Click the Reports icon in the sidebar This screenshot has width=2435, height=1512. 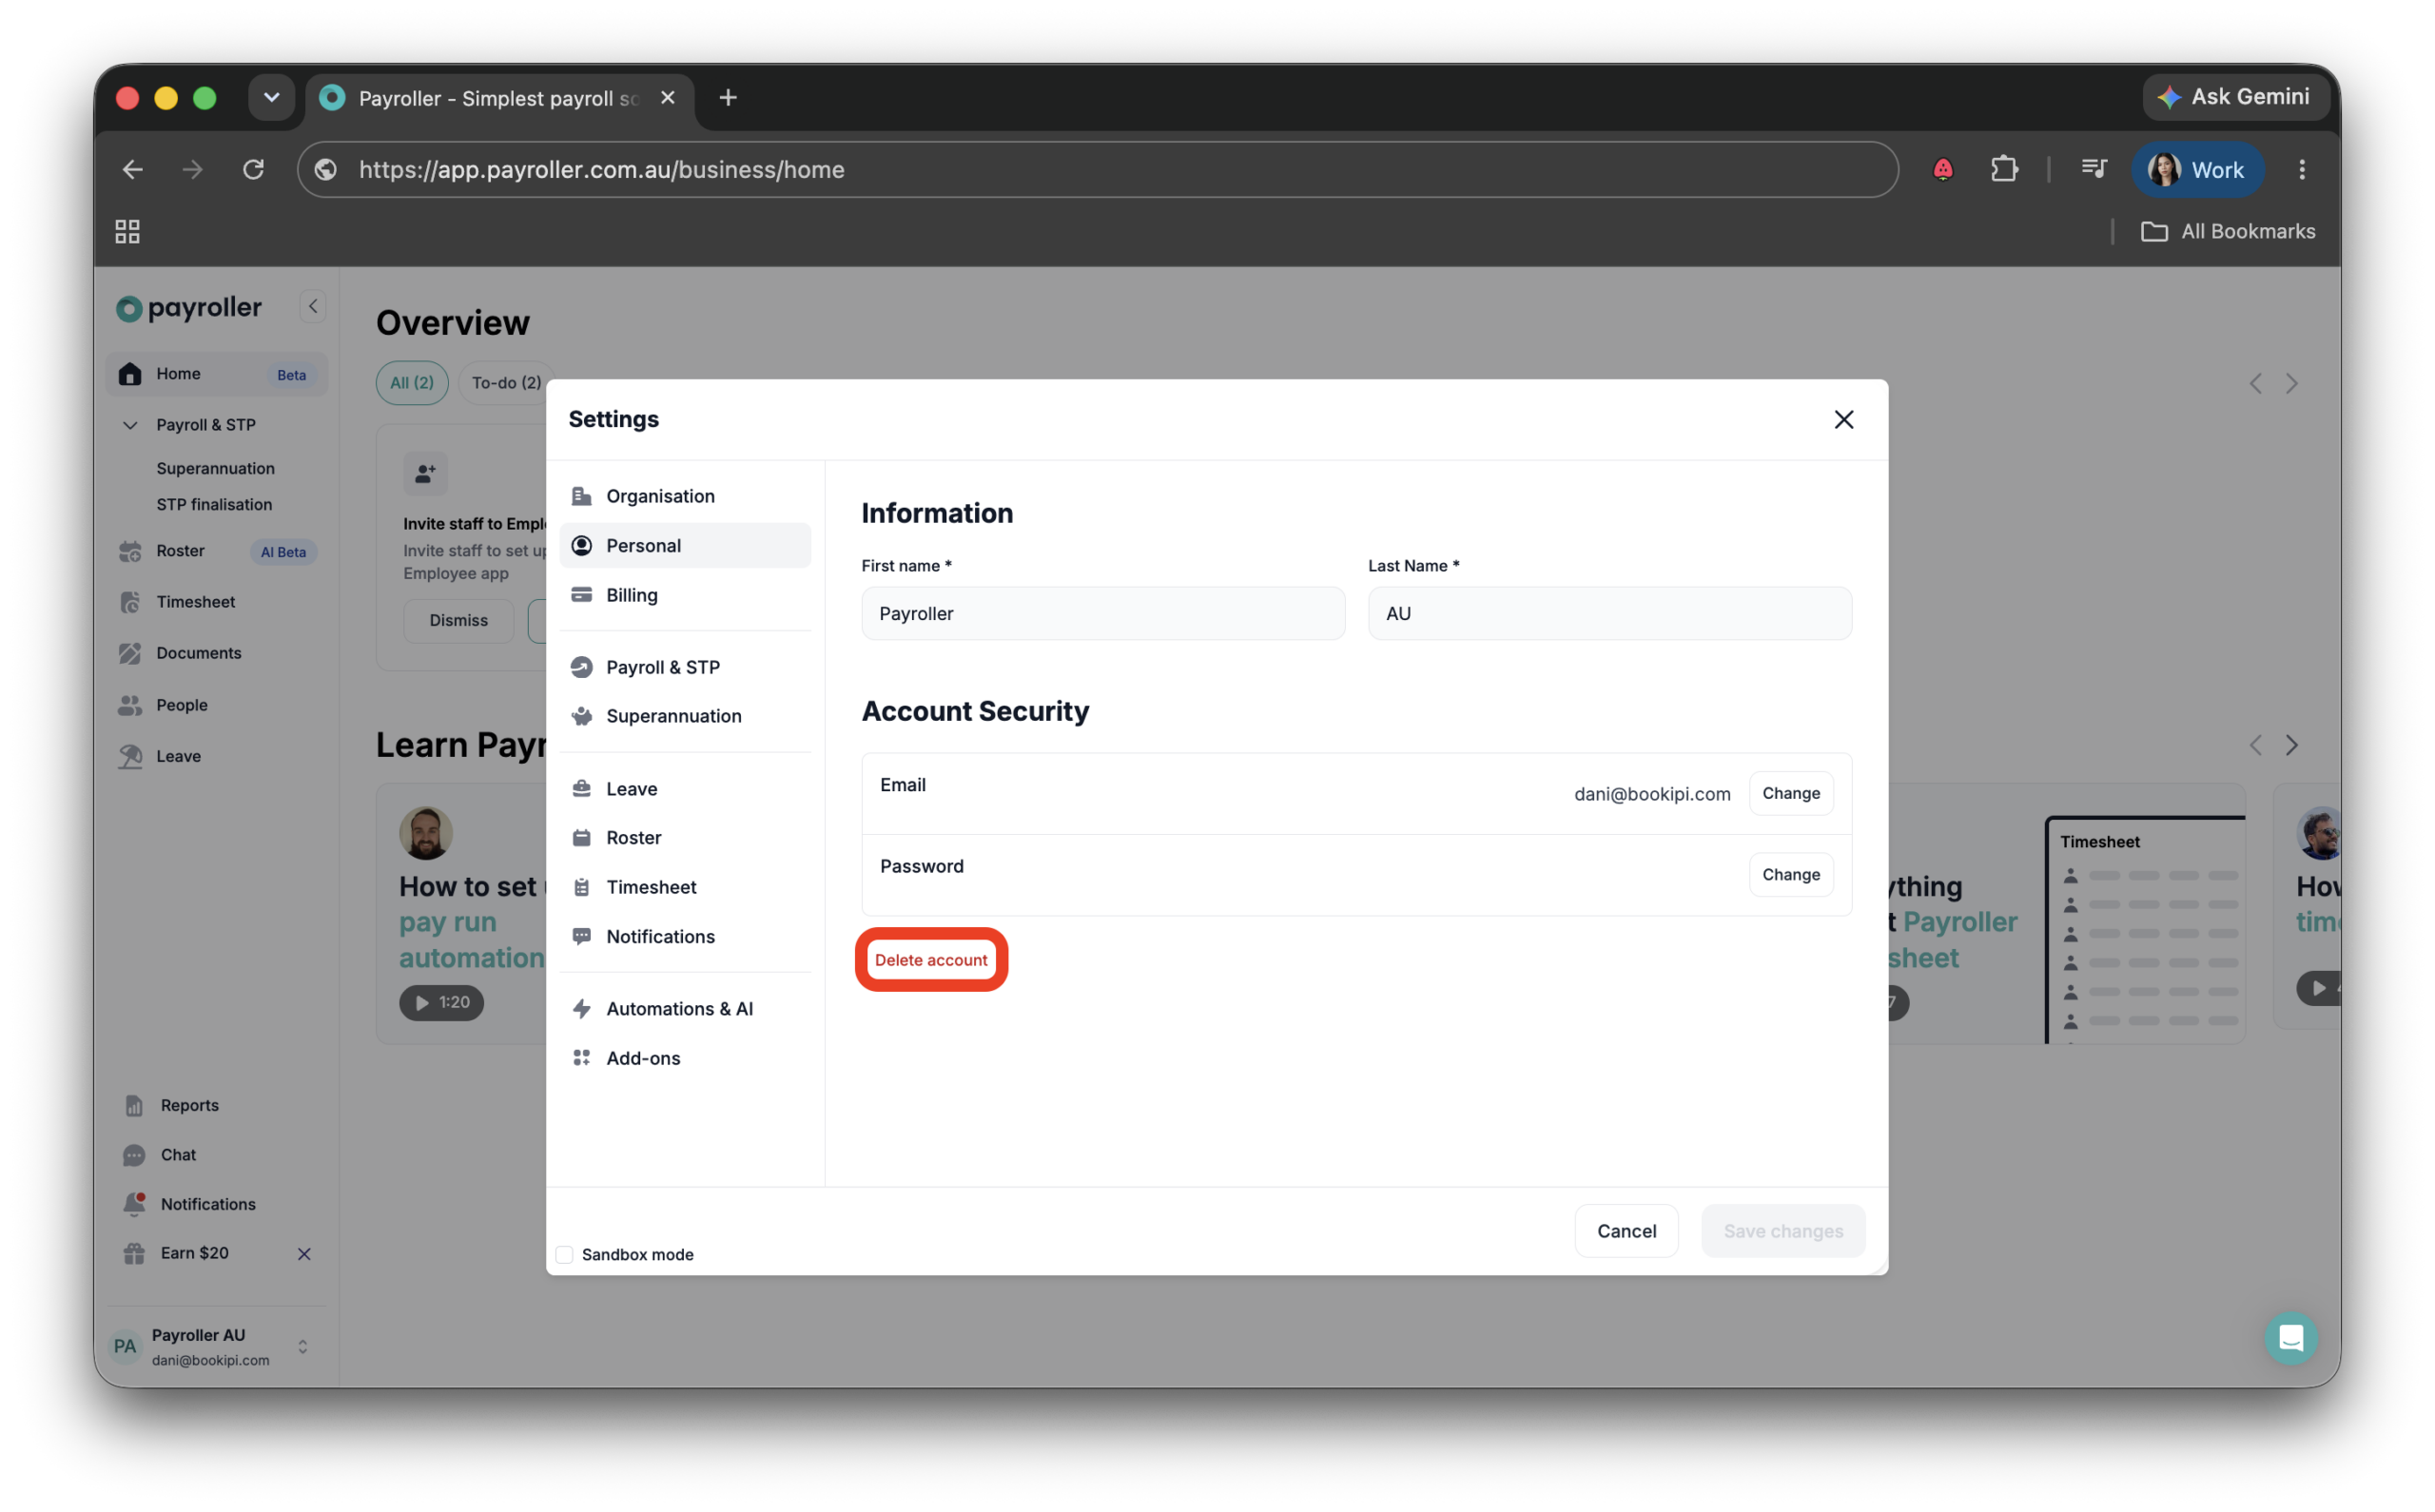click(134, 1106)
